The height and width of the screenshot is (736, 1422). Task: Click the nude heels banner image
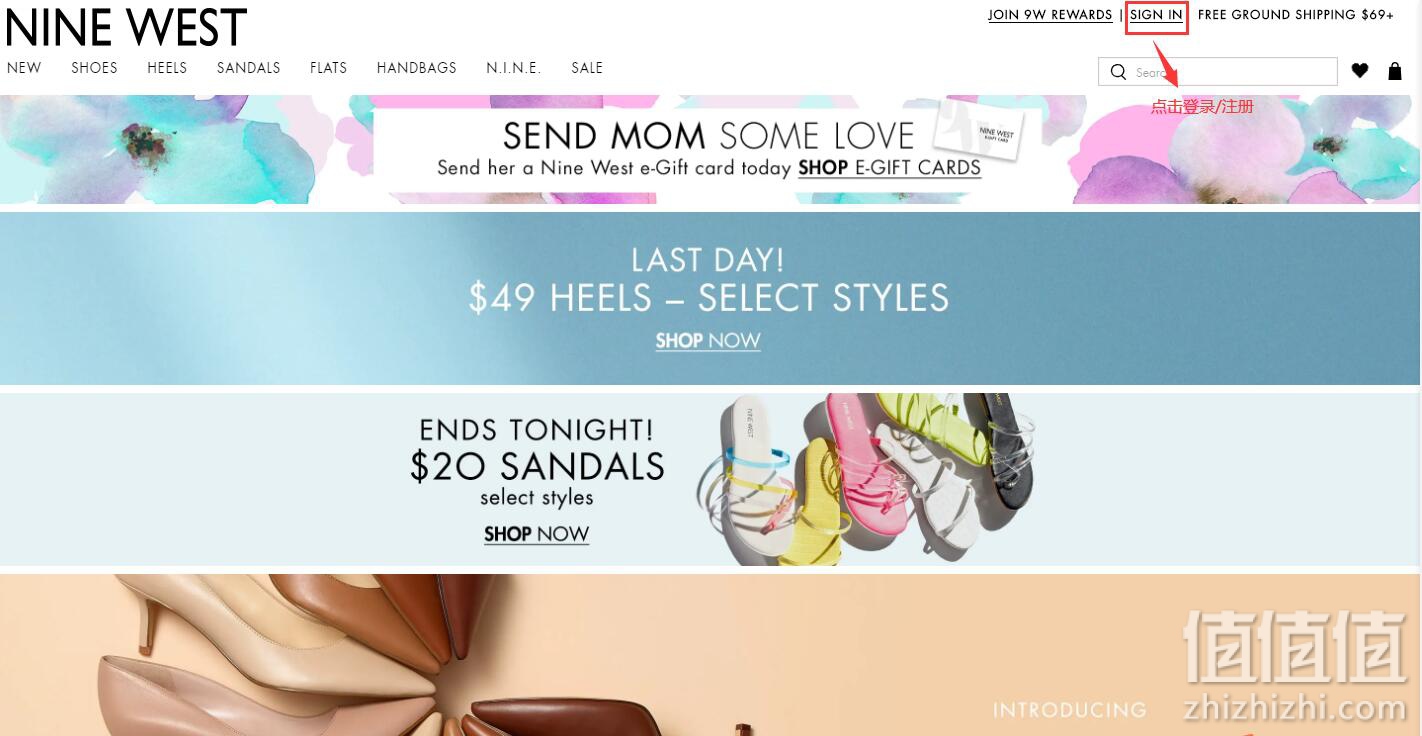[x=710, y=655]
